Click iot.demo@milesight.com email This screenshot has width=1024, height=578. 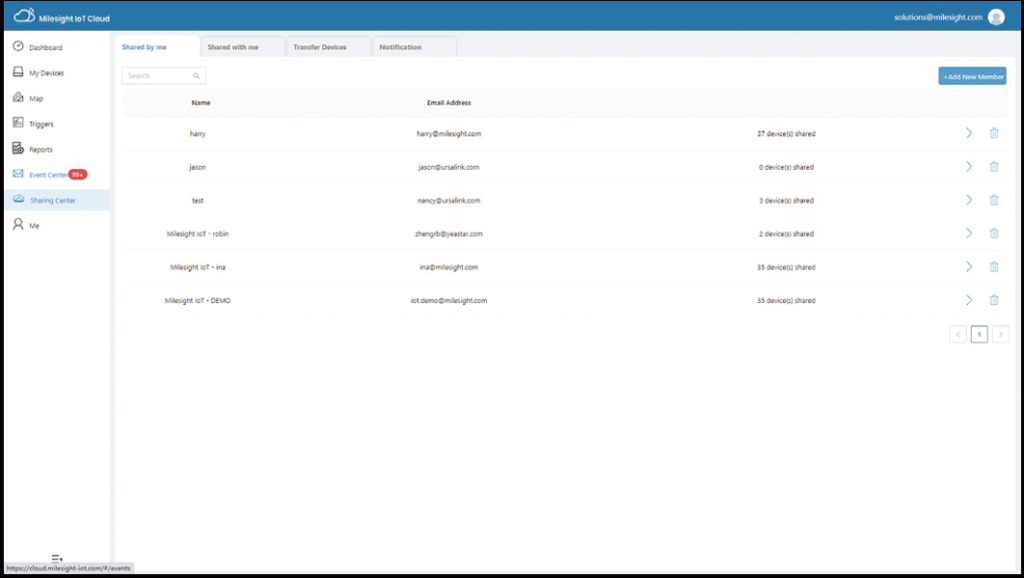[x=449, y=300]
